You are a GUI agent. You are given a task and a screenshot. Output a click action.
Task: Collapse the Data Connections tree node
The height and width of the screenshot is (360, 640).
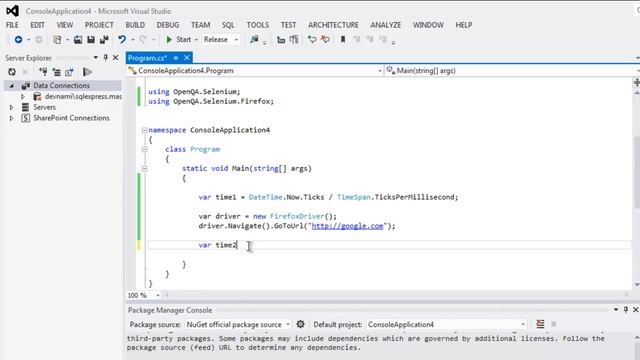click(x=12, y=86)
